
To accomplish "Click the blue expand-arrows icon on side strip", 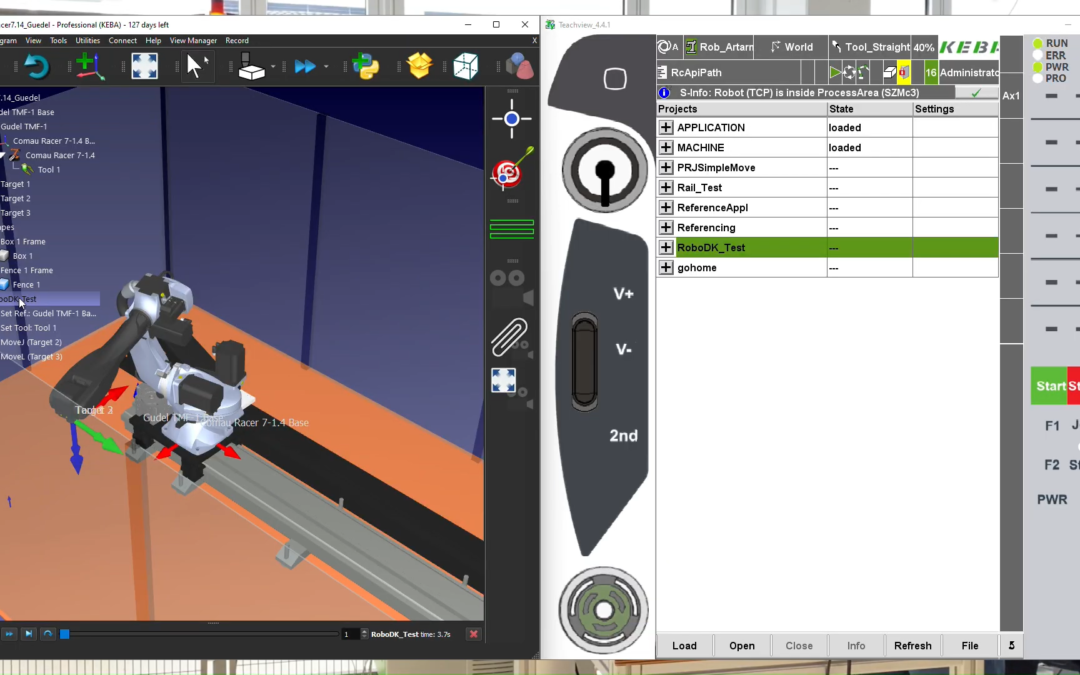I will click(503, 380).
